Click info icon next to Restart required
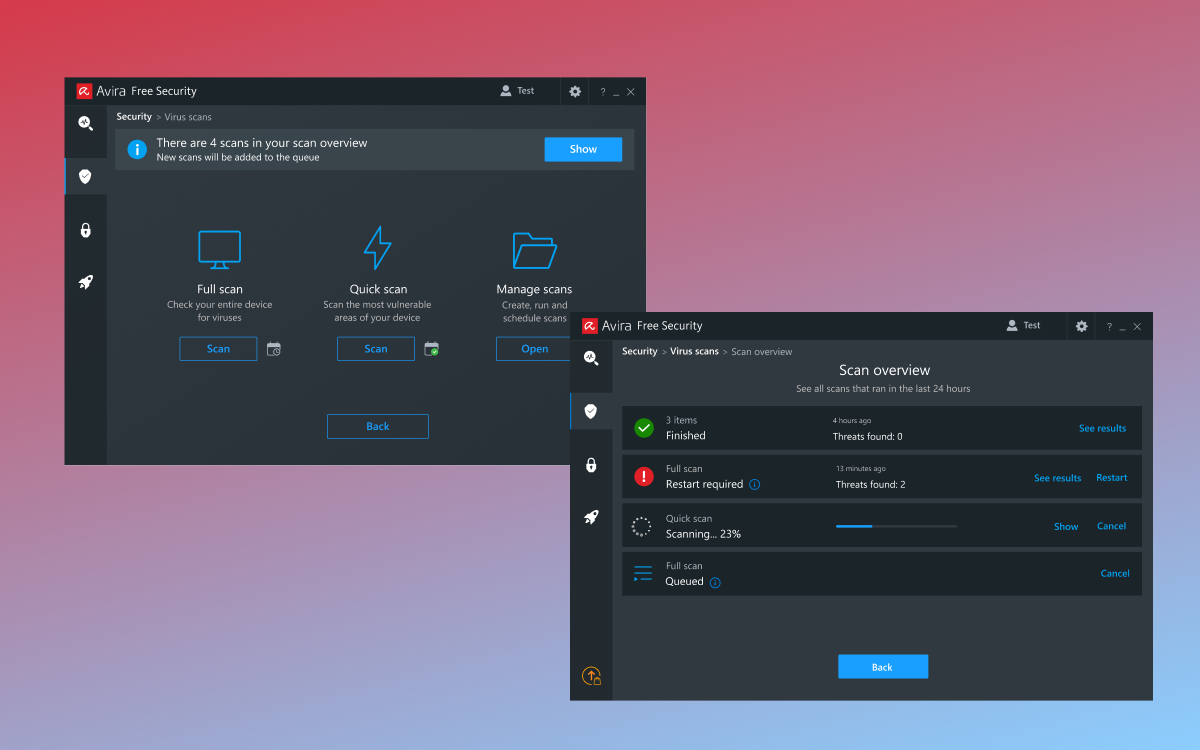 [754, 485]
